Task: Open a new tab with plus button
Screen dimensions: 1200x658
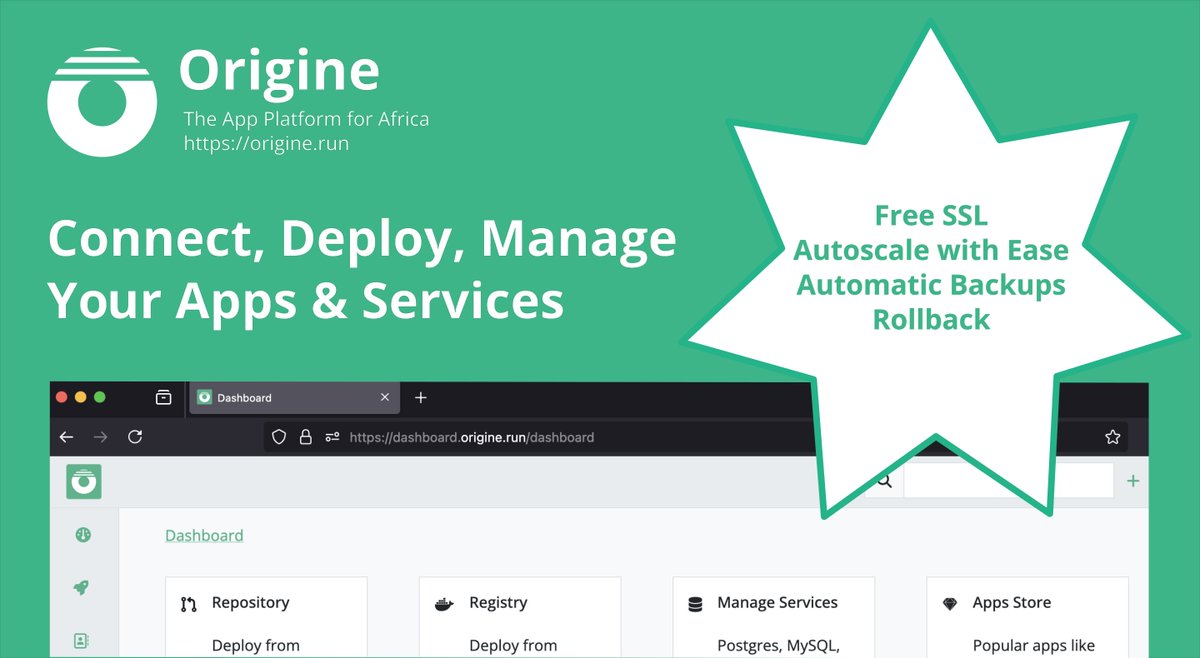Action: point(421,397)
